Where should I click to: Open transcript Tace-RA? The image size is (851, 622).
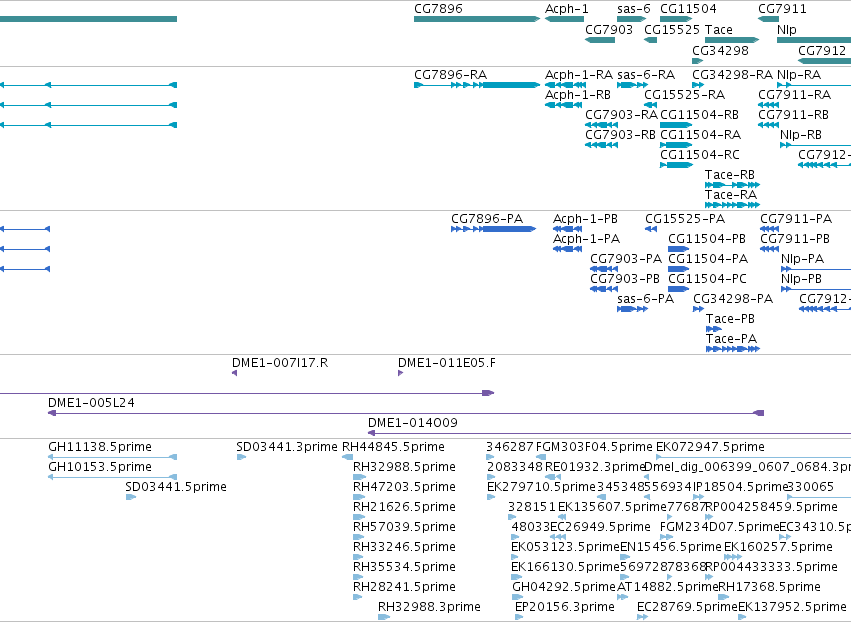[x=731, y=195]
